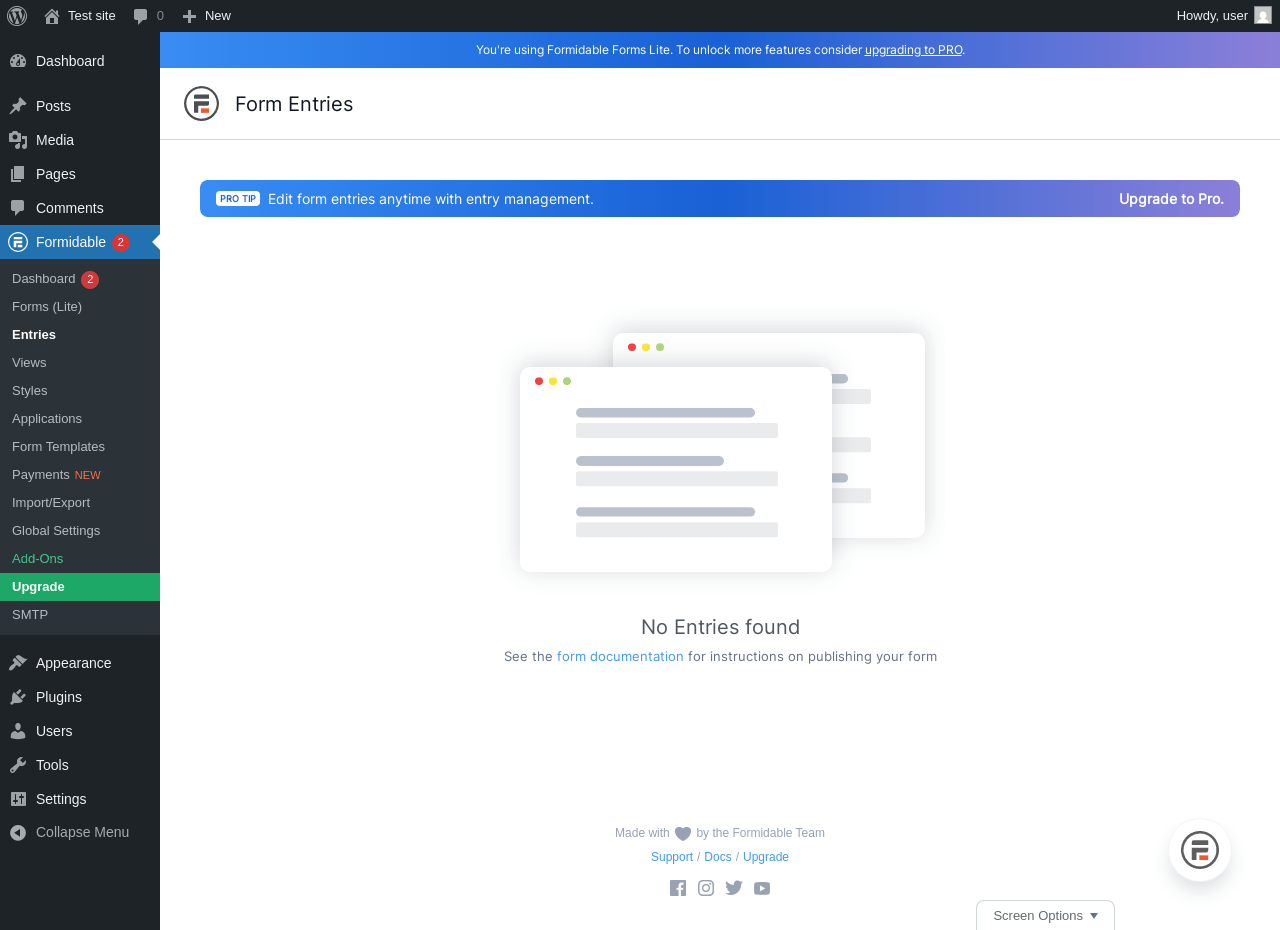Open the user avatar in top bar
This screenshot has width=1280, height=930.
[x=1263, y=15]
